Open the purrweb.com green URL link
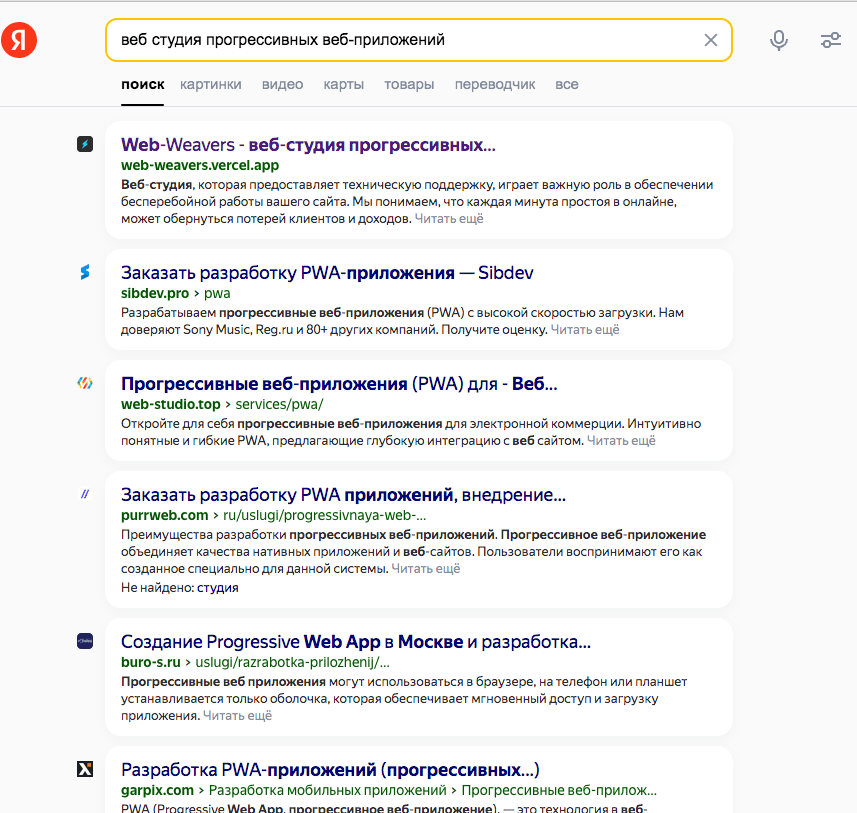The height and width of the screenshot is (813, 857). tap(164, 515)
